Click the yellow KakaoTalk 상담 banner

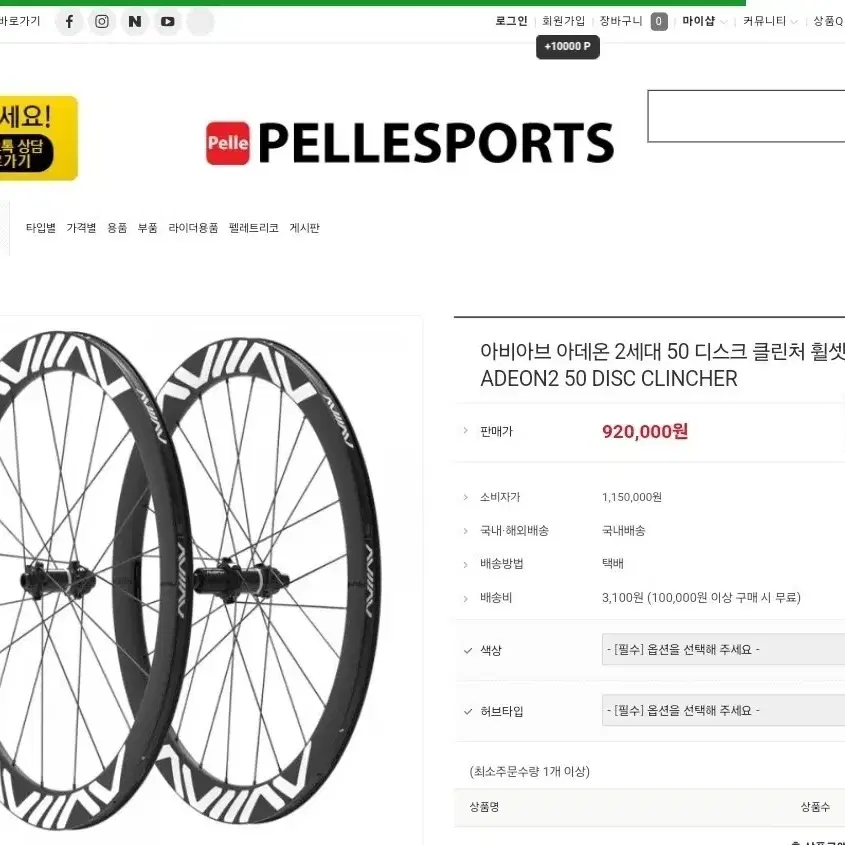[38, 139]
